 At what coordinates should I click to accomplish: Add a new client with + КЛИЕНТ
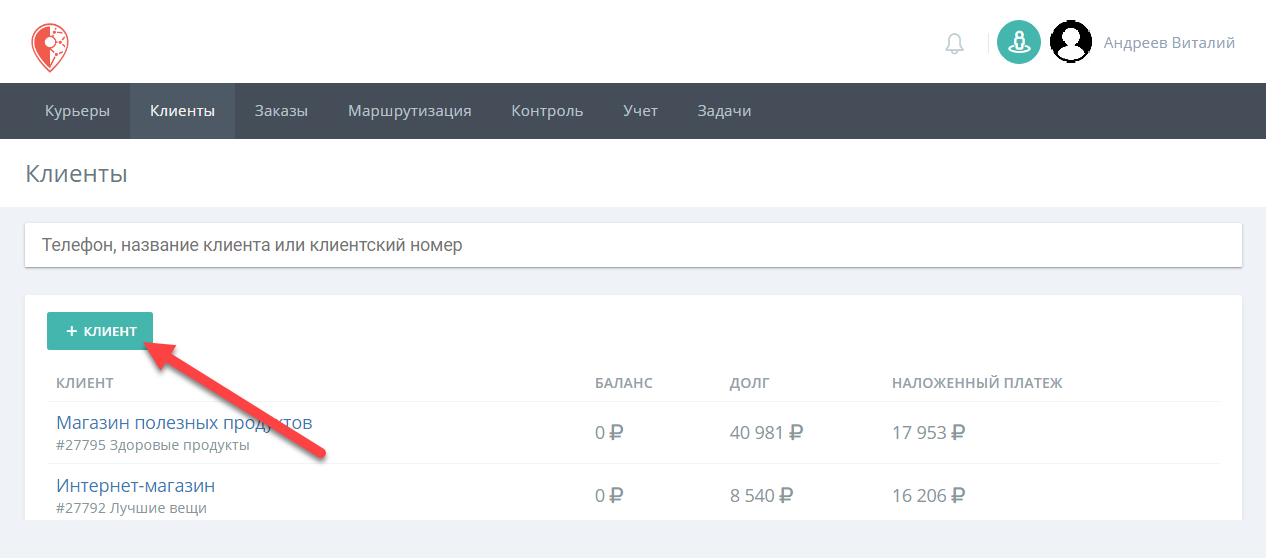100,331
